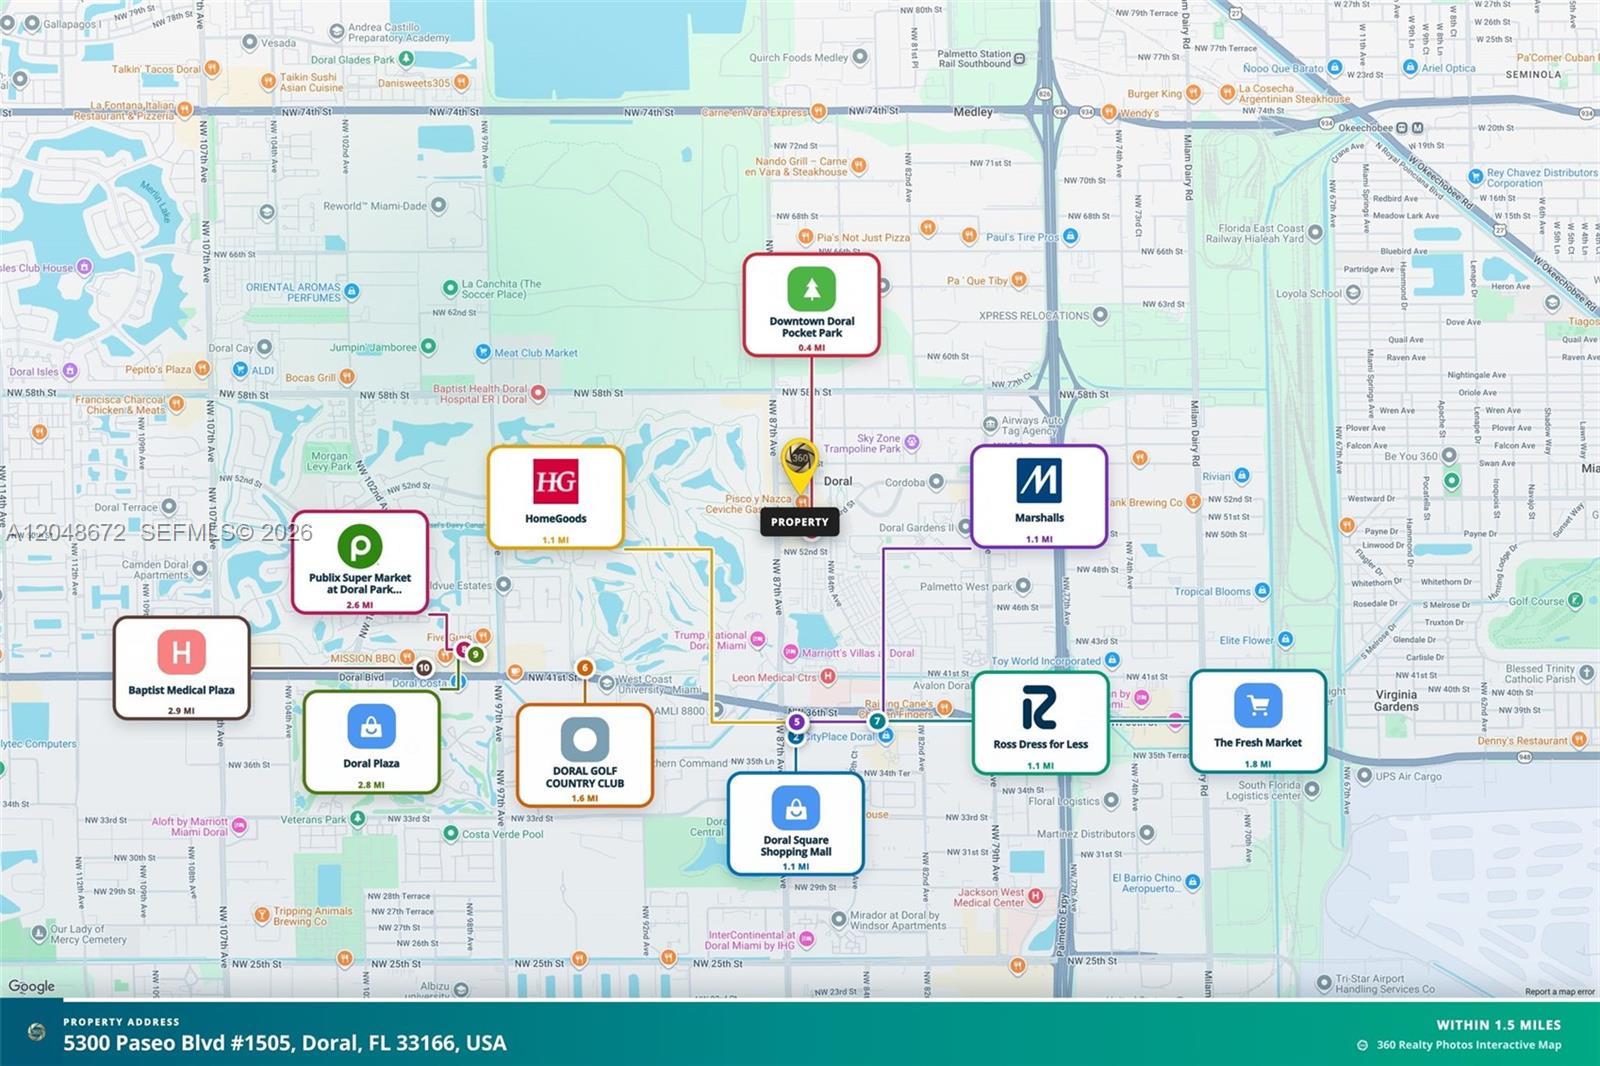The height and width of the screenshot is (1066, 1600).
Task: Select the Tropical Blooms pin
Action: (x=1262, y=591)
